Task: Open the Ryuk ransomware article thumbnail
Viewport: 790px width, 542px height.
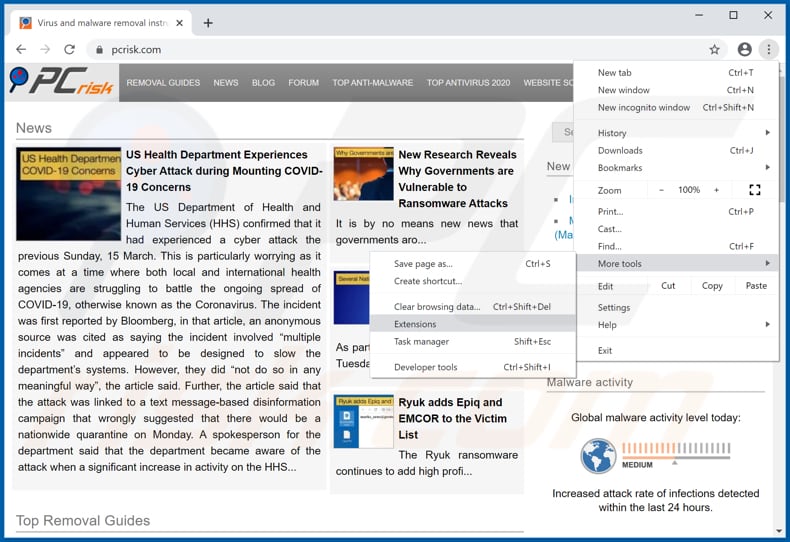Action: click(x=363, y=421)
